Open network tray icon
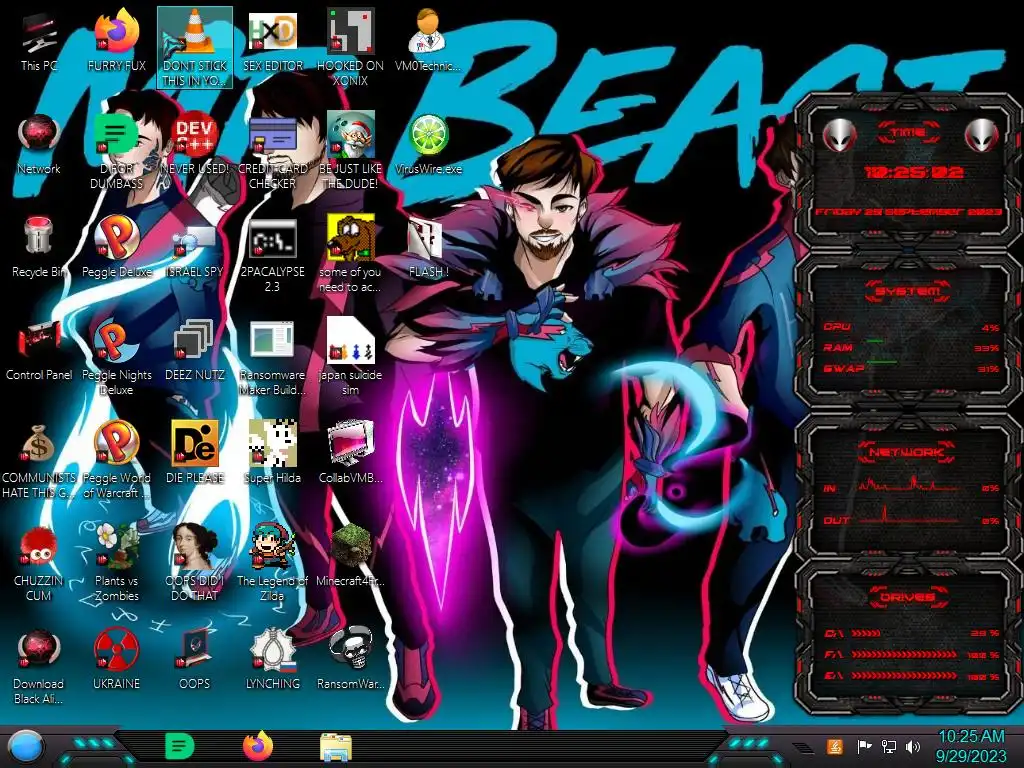The width and height of the screenshot is (1024, 768). 889,746
